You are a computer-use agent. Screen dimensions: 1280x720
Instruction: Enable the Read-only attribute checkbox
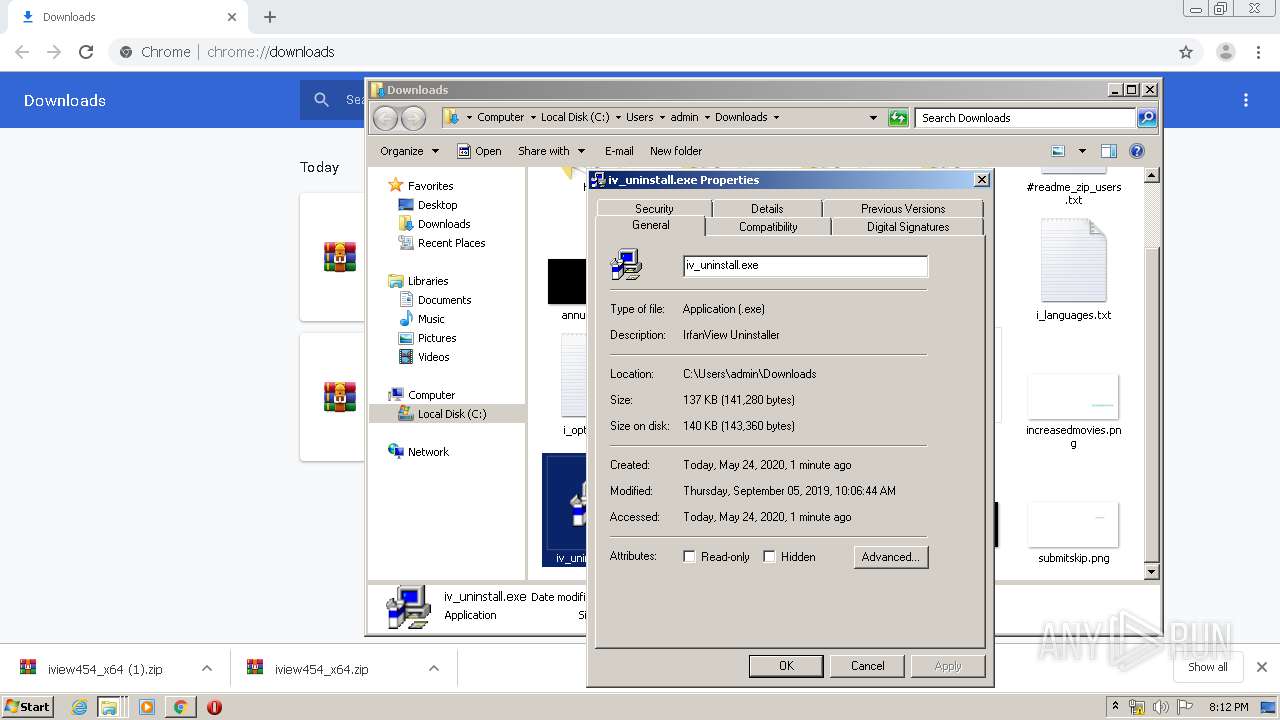point(689,557)
